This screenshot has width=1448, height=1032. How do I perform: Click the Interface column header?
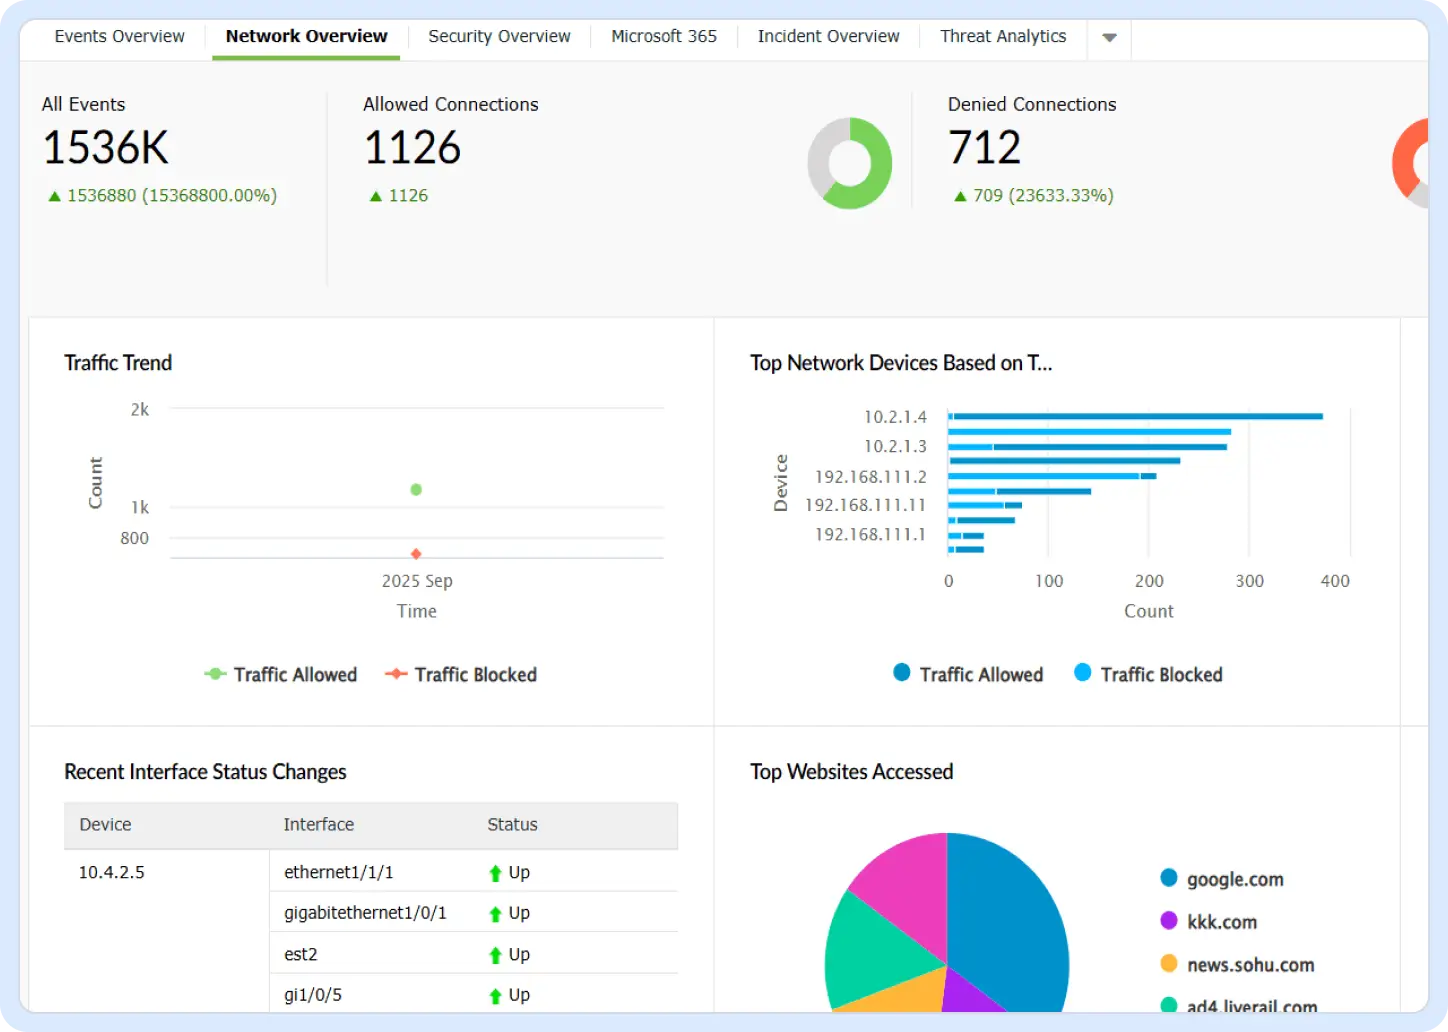click(x=318, y=825)
